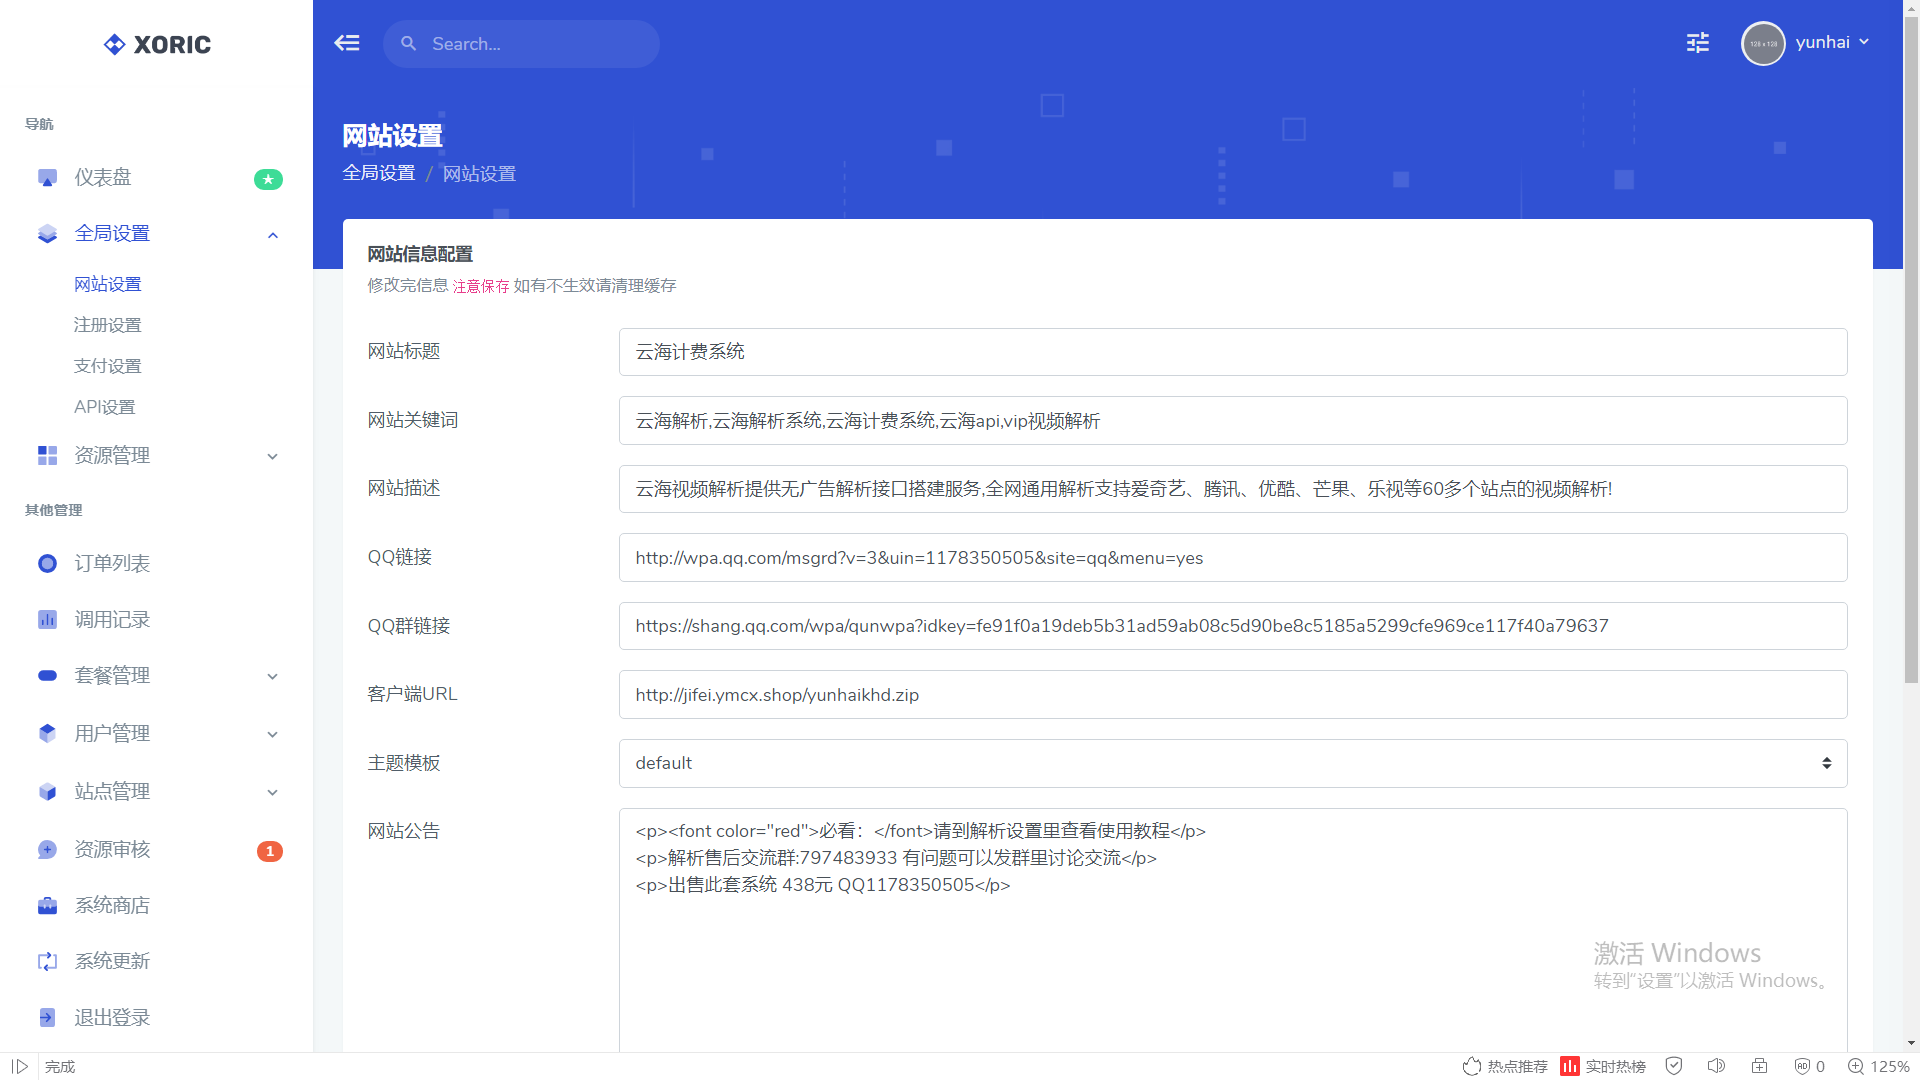Expand the 资源管理 chevron

(x=272, y=457)
